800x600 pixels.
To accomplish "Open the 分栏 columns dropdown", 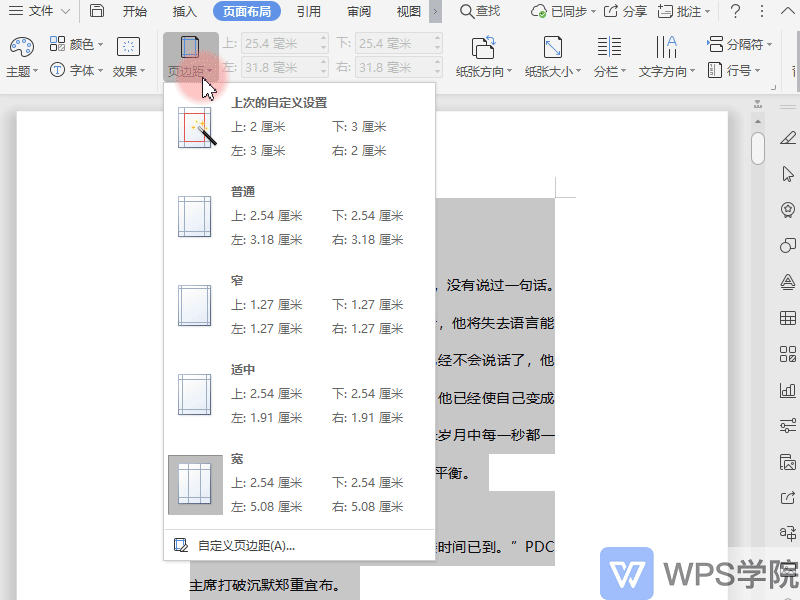I will pos(610,57).
